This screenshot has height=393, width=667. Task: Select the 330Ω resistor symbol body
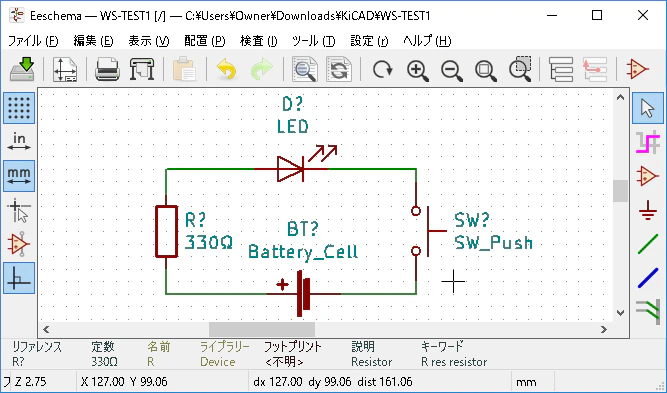tap(166, 232)
